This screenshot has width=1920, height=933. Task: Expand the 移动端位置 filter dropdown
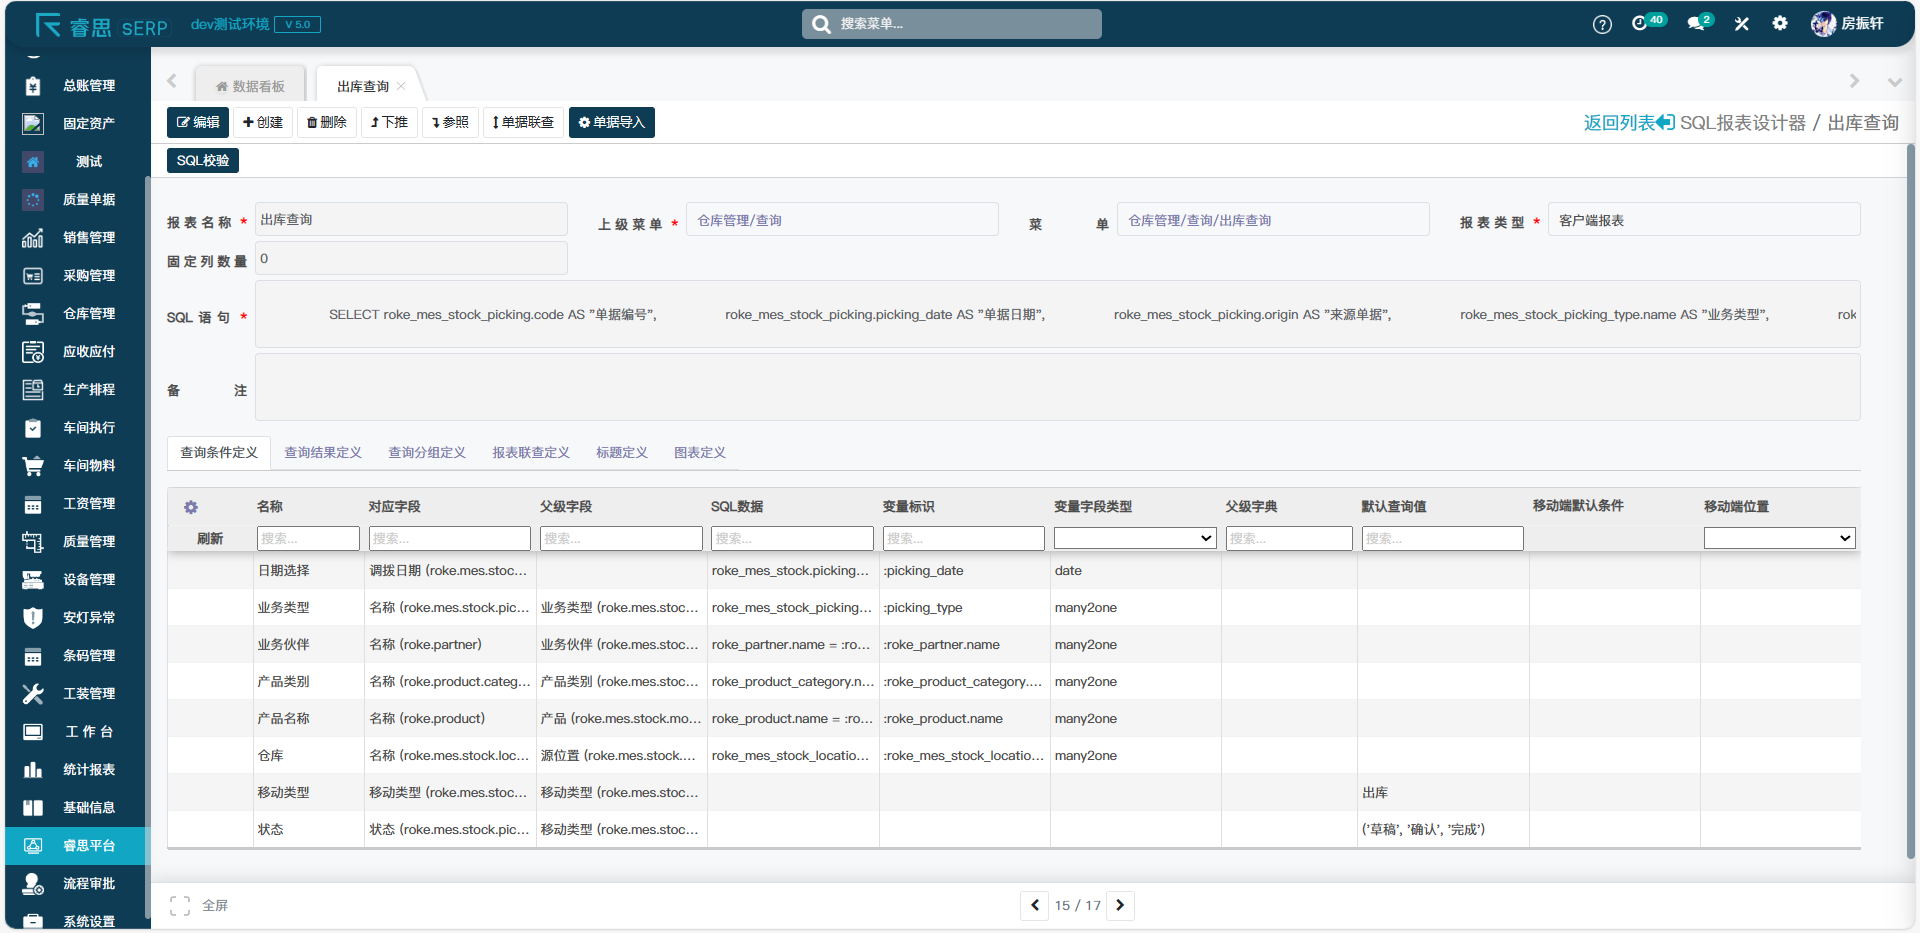(x=1779, y=538)
